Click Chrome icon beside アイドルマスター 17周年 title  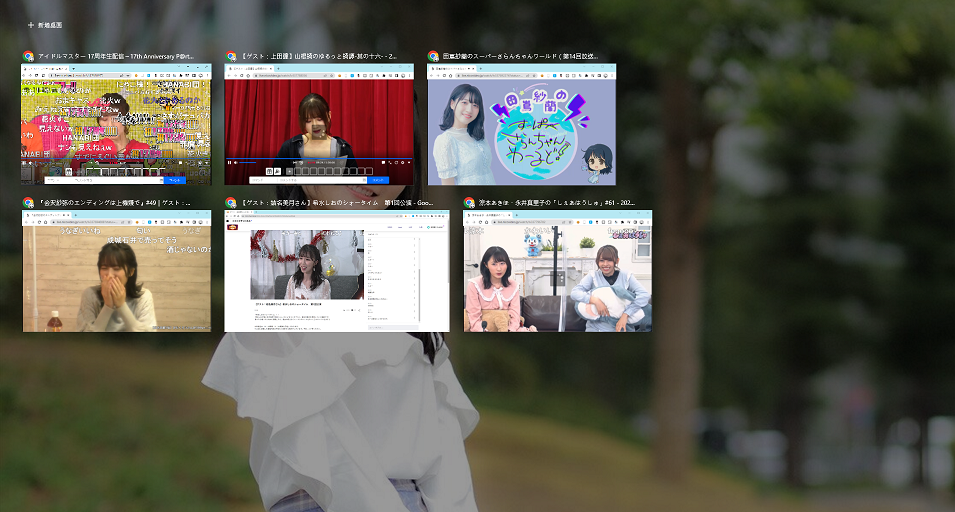click(x=28, y=56)
